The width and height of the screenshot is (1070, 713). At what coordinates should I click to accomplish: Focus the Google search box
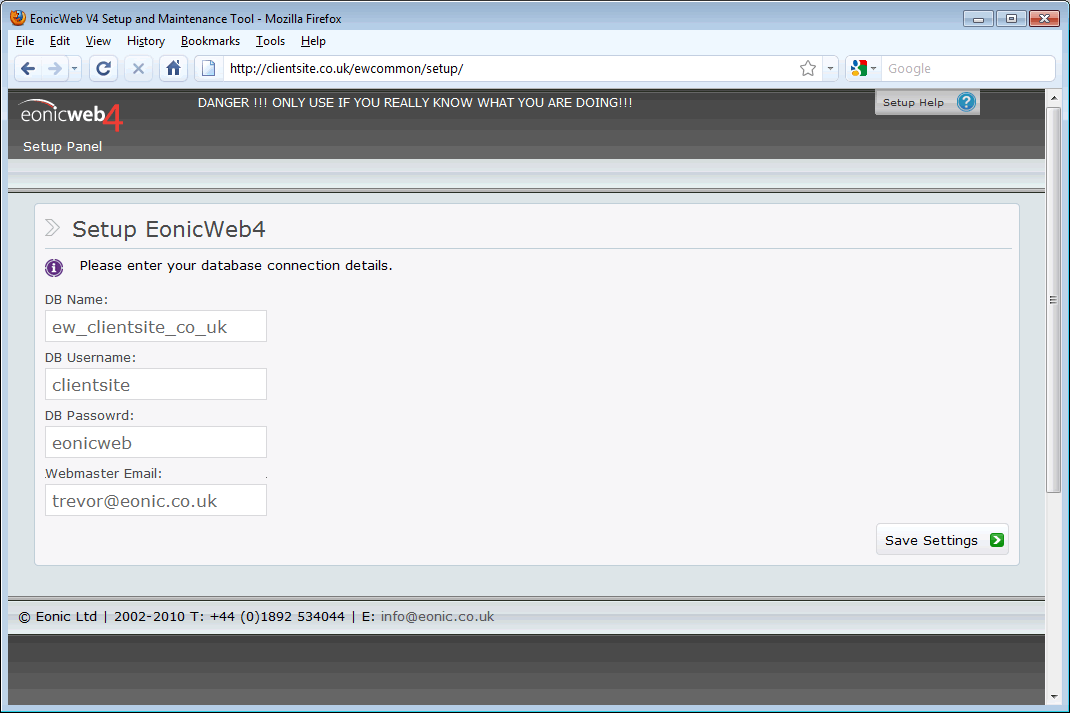coord(967,68)
